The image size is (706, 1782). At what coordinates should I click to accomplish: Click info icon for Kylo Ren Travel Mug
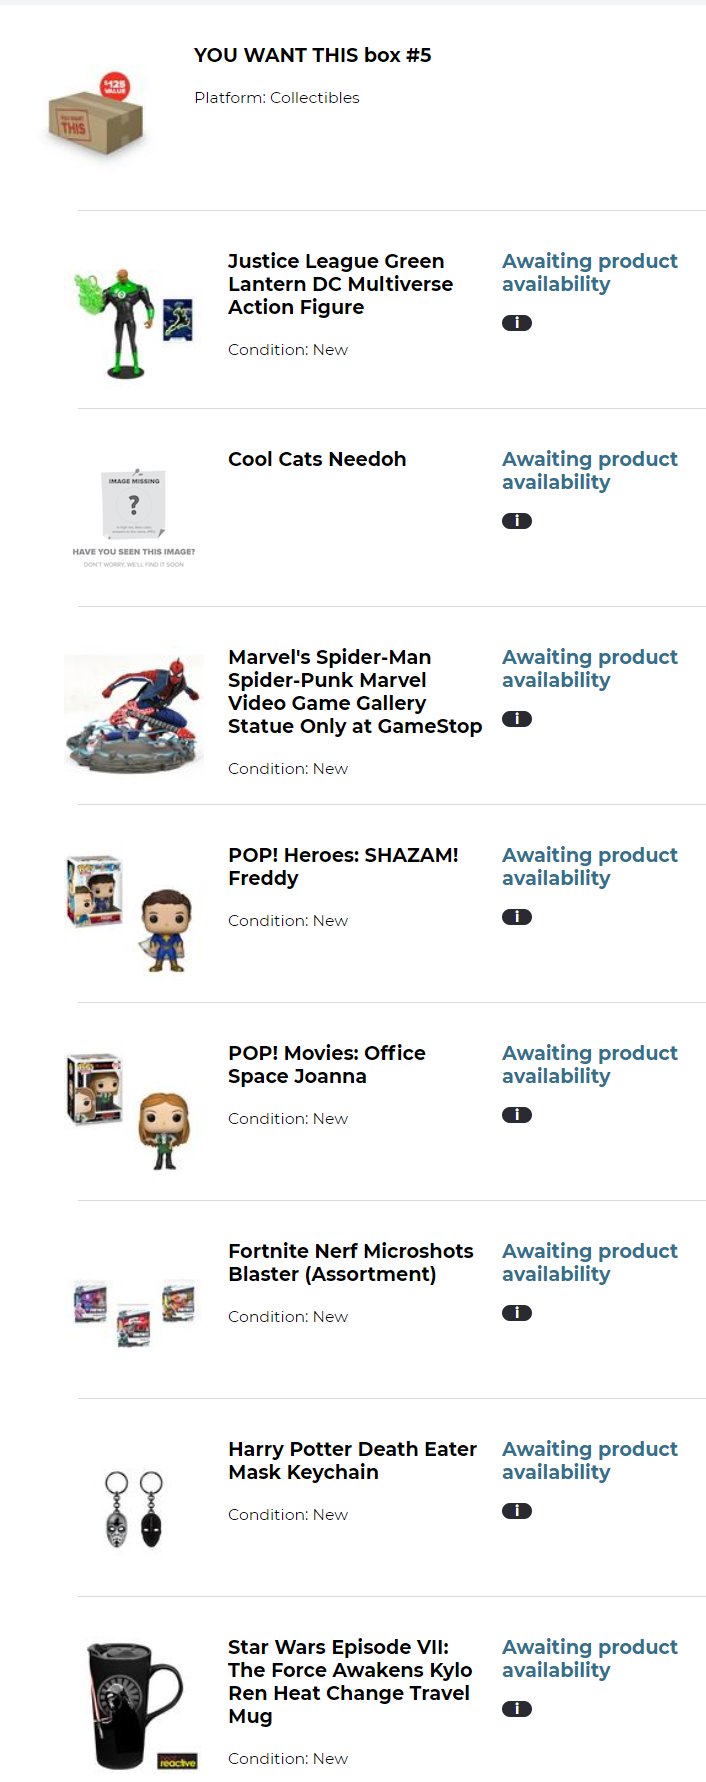517,1709
